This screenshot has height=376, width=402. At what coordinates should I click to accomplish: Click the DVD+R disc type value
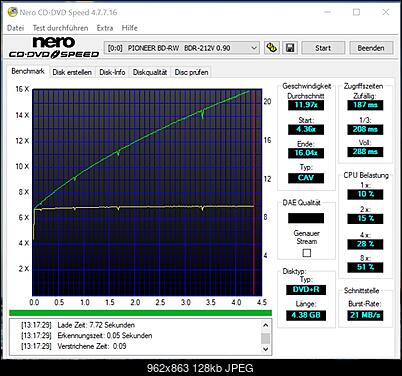tap(306, 289)
